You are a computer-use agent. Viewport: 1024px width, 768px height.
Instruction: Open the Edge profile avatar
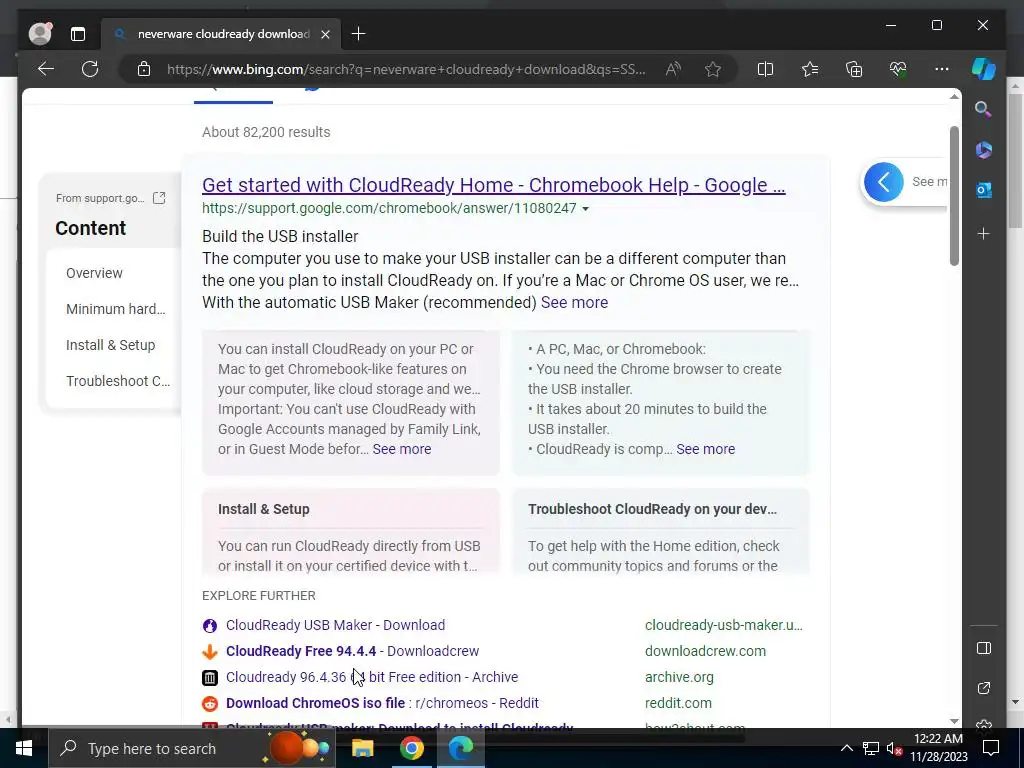40,33
